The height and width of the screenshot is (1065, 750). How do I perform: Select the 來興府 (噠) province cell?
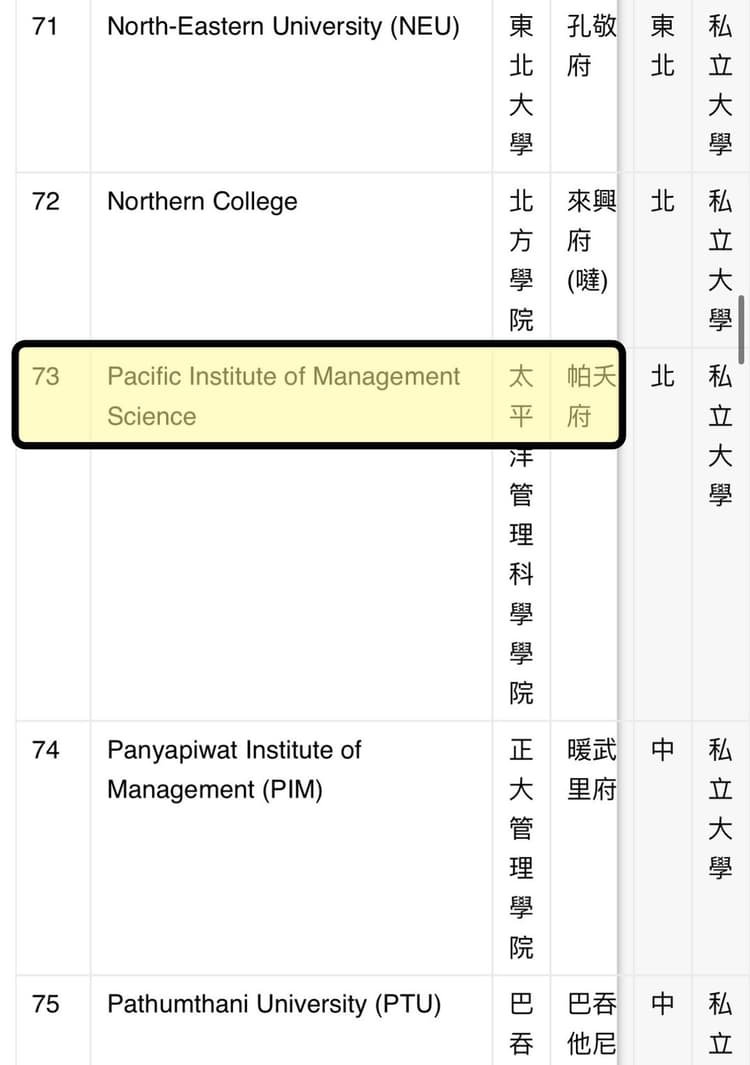(x=588, y=241)
